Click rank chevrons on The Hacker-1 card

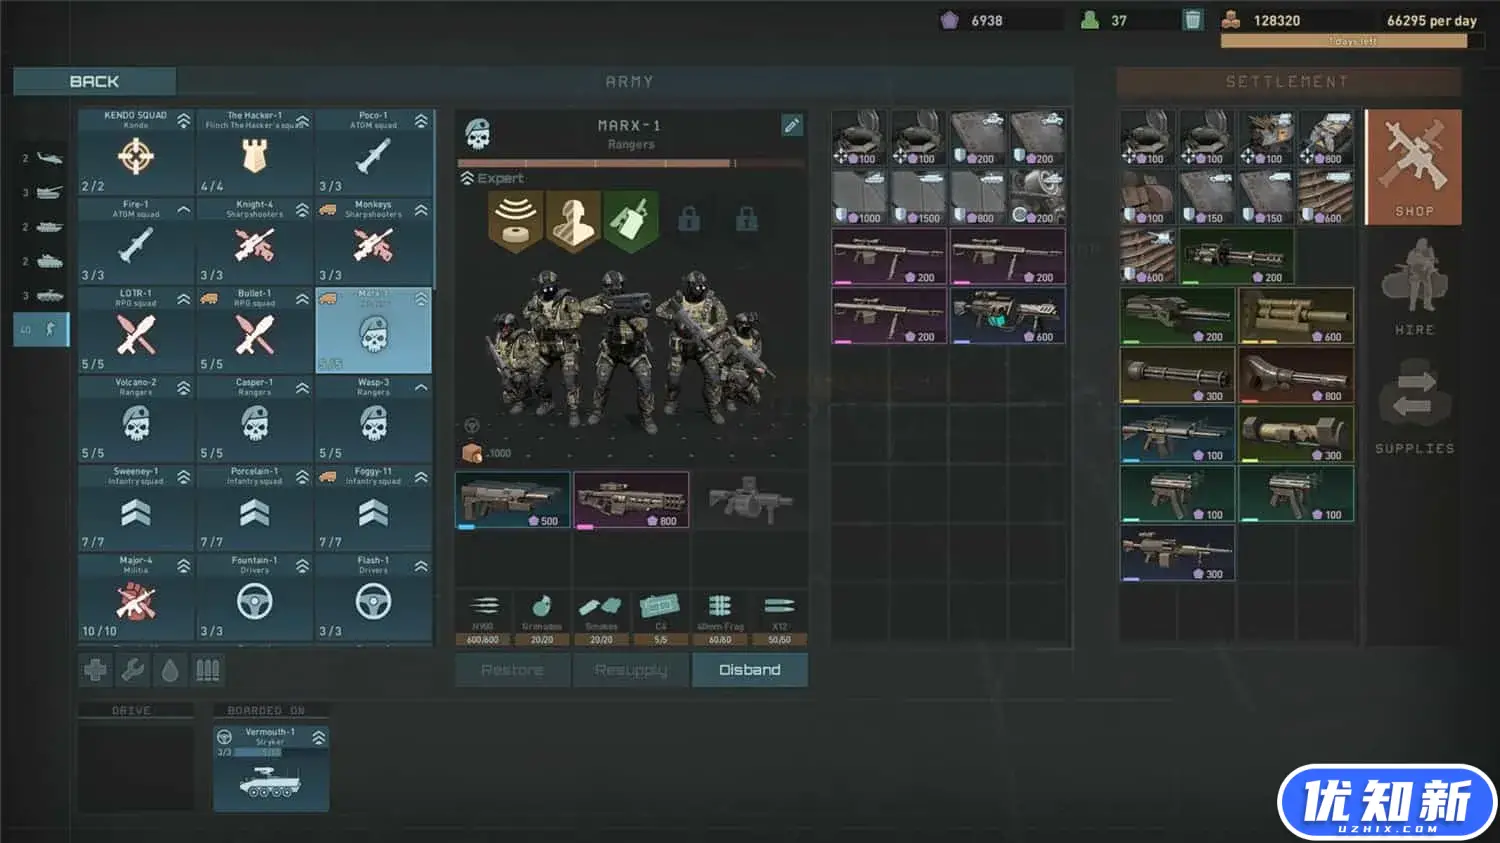click(x=302, y=121)
